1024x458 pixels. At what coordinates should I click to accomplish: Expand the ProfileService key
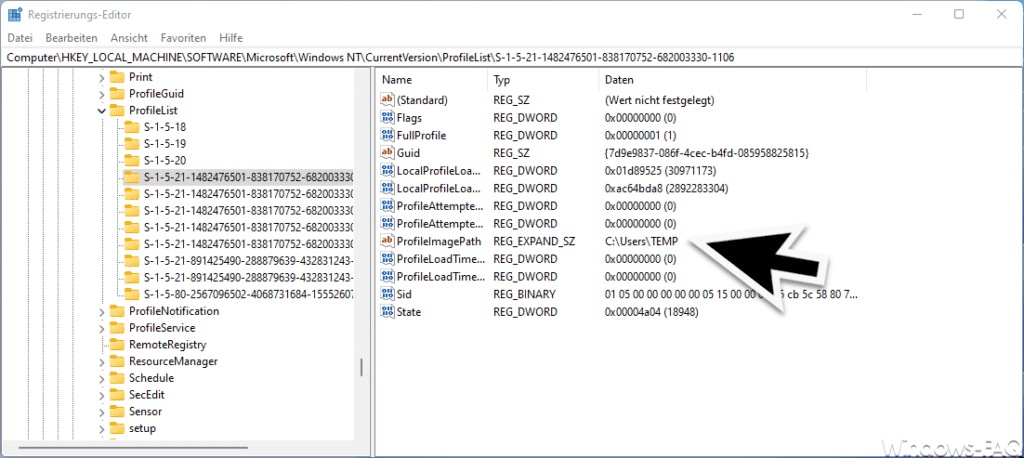click(x=101, y=328)
